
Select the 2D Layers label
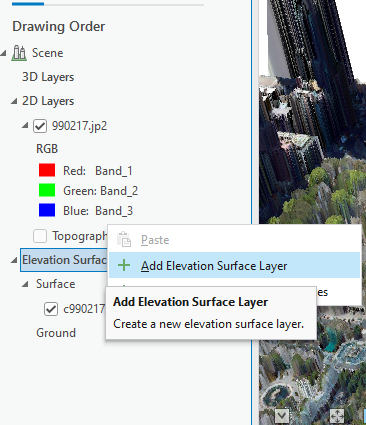pyautogui.click(x=48, y=101)
